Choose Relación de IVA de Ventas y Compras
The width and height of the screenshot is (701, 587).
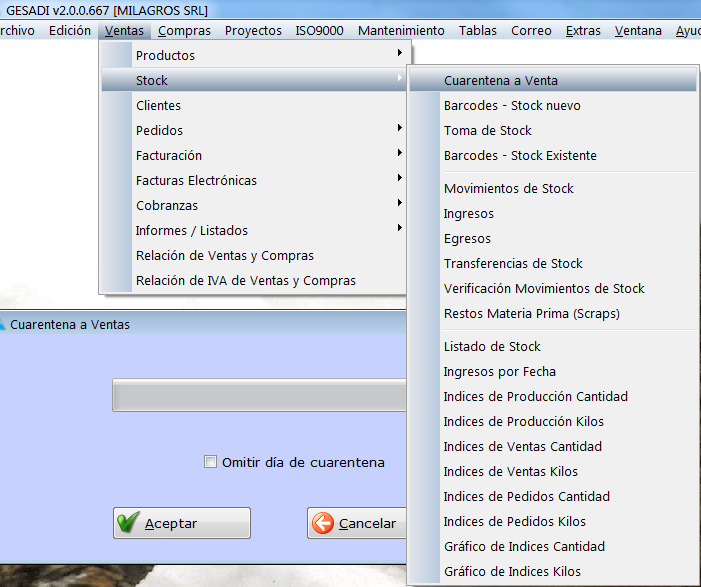click(246, 280)
